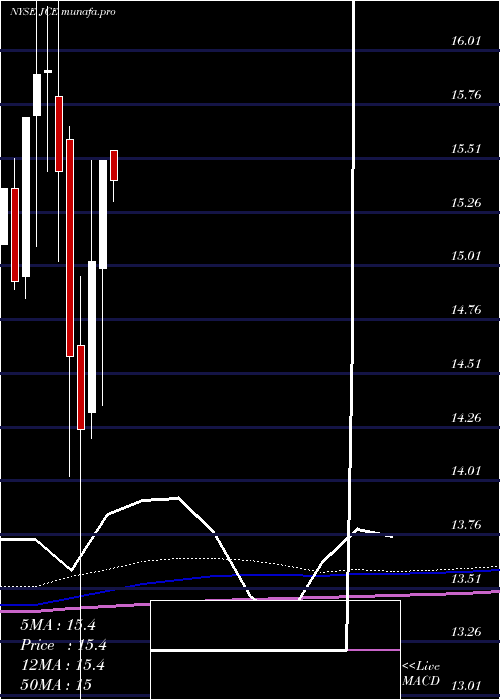Click the 14.51 price axis label
The image size is (500, 700).
(466, 364)
